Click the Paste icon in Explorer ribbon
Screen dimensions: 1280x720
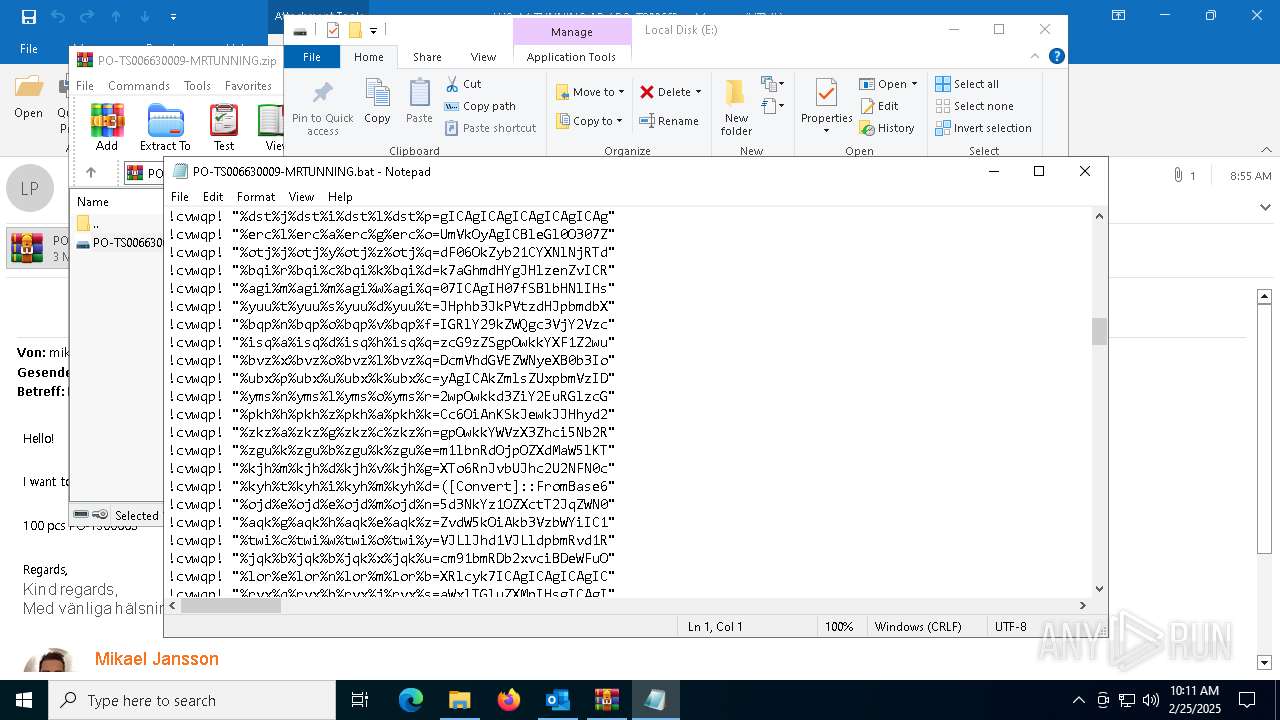[419, 101]
